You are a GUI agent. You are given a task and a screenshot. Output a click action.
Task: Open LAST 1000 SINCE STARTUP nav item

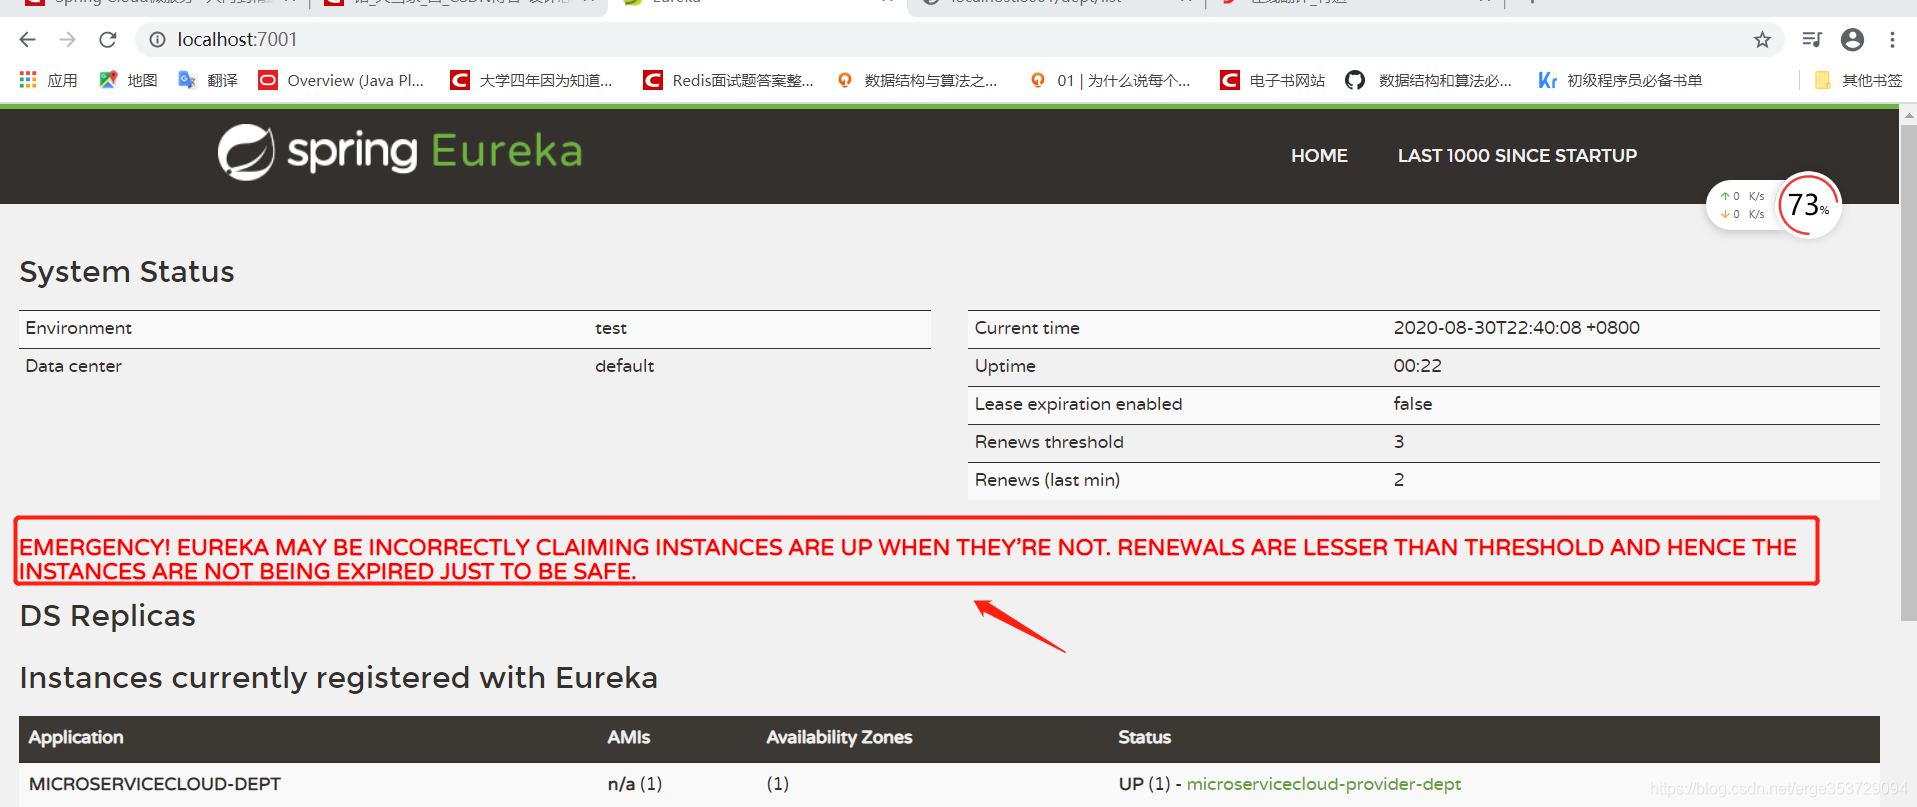point(1517,156)
